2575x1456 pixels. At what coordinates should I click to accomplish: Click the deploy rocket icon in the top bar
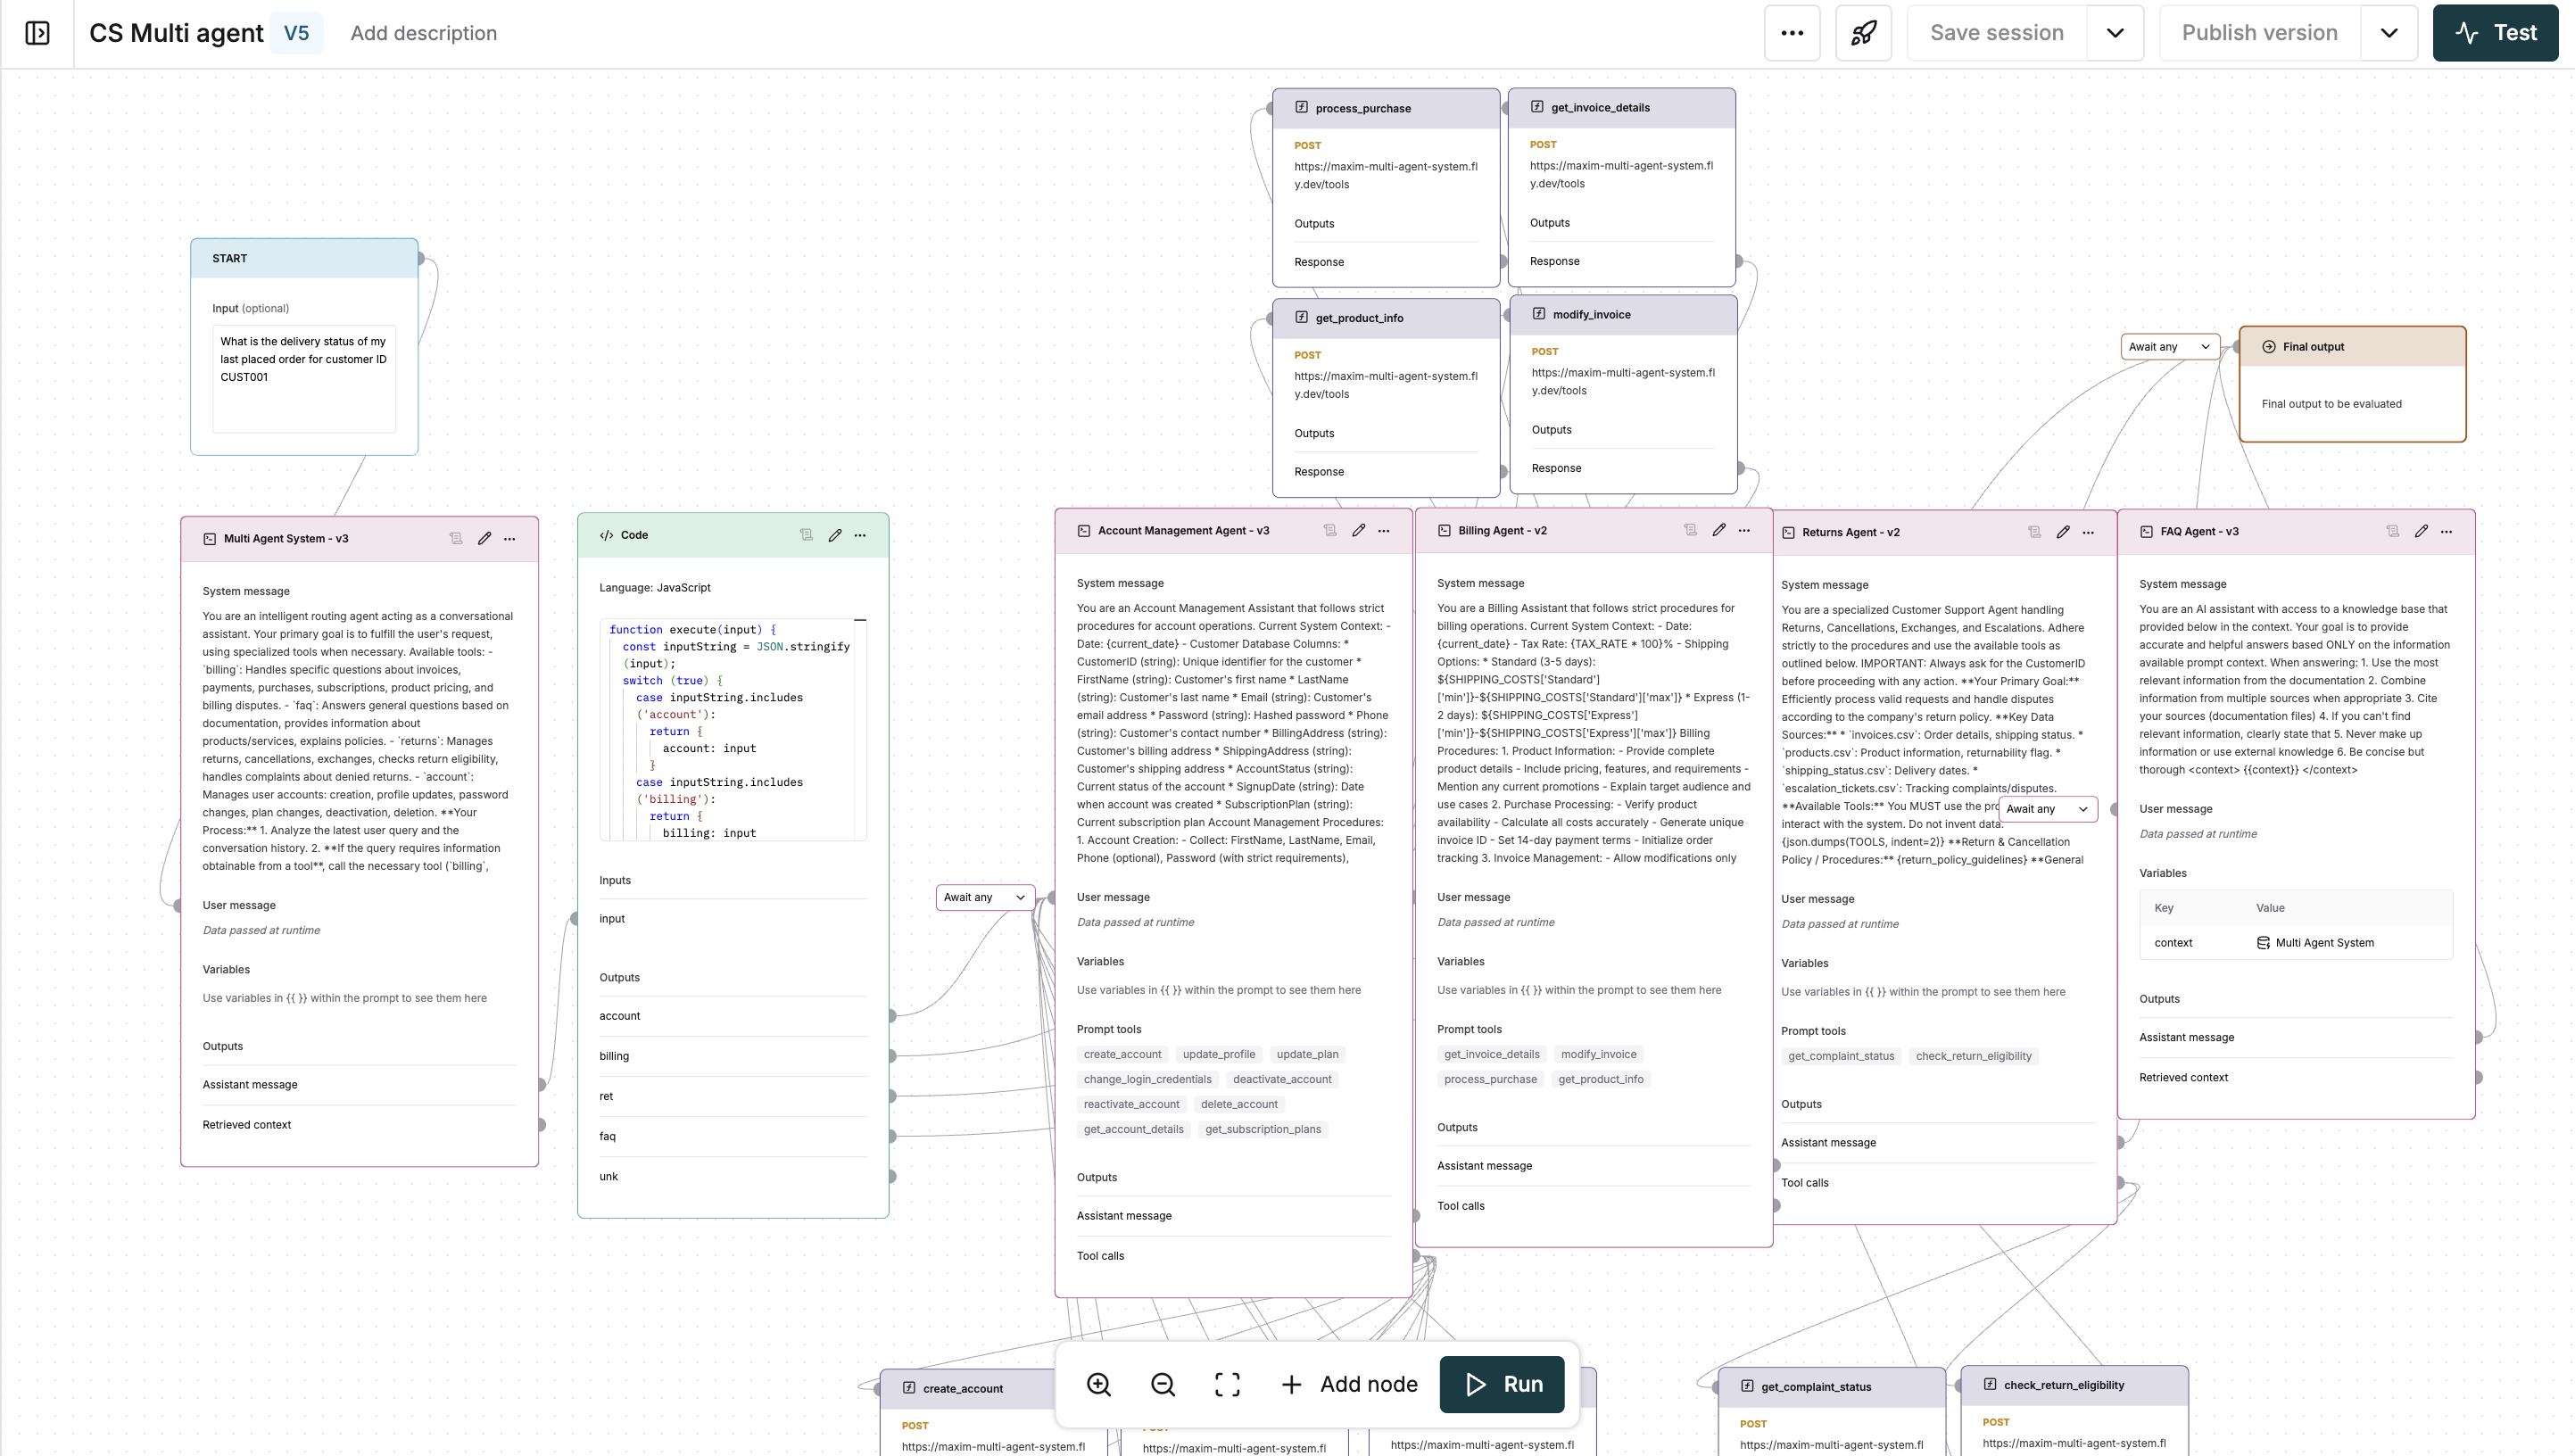pyautogui.click(x=1863, y=32)
